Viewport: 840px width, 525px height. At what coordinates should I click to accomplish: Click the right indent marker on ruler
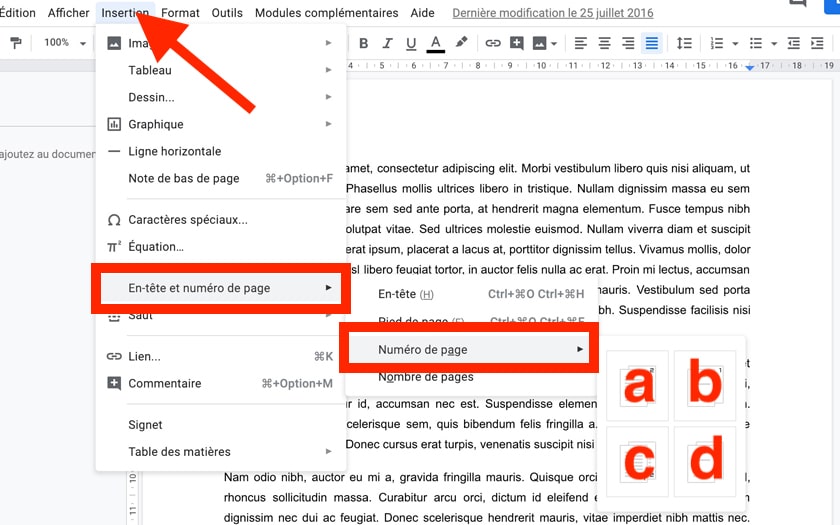coord(750,68)
